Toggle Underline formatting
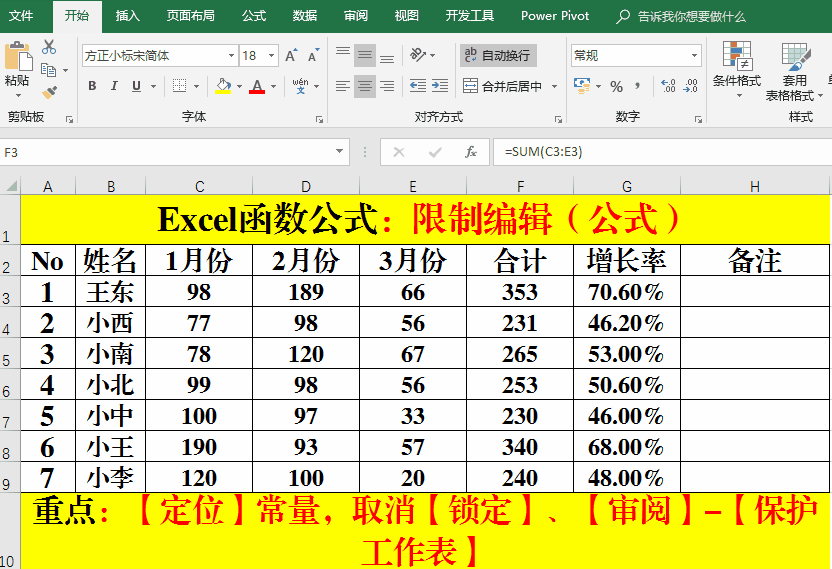832x569 pixels. point(136,86)
